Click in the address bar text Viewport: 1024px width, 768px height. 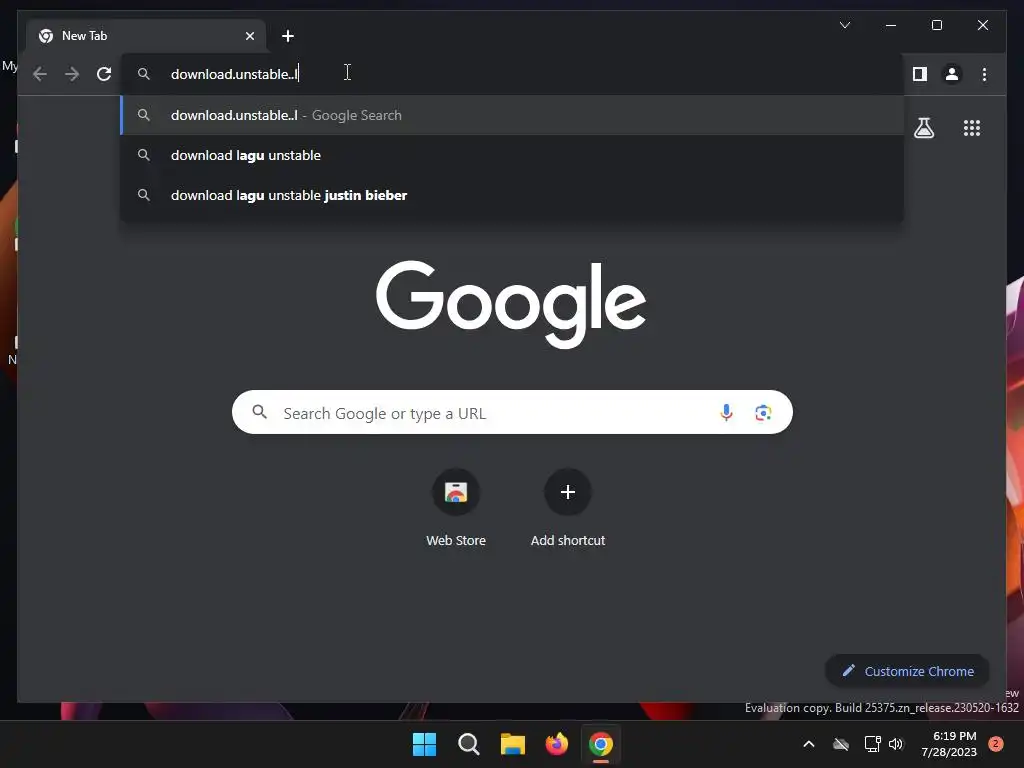(234, 74)
